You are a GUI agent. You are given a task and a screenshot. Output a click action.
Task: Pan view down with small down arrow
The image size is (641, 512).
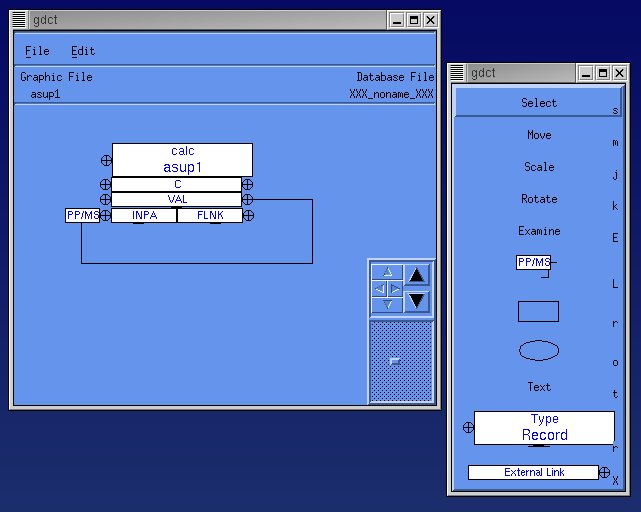pos(388,305)
